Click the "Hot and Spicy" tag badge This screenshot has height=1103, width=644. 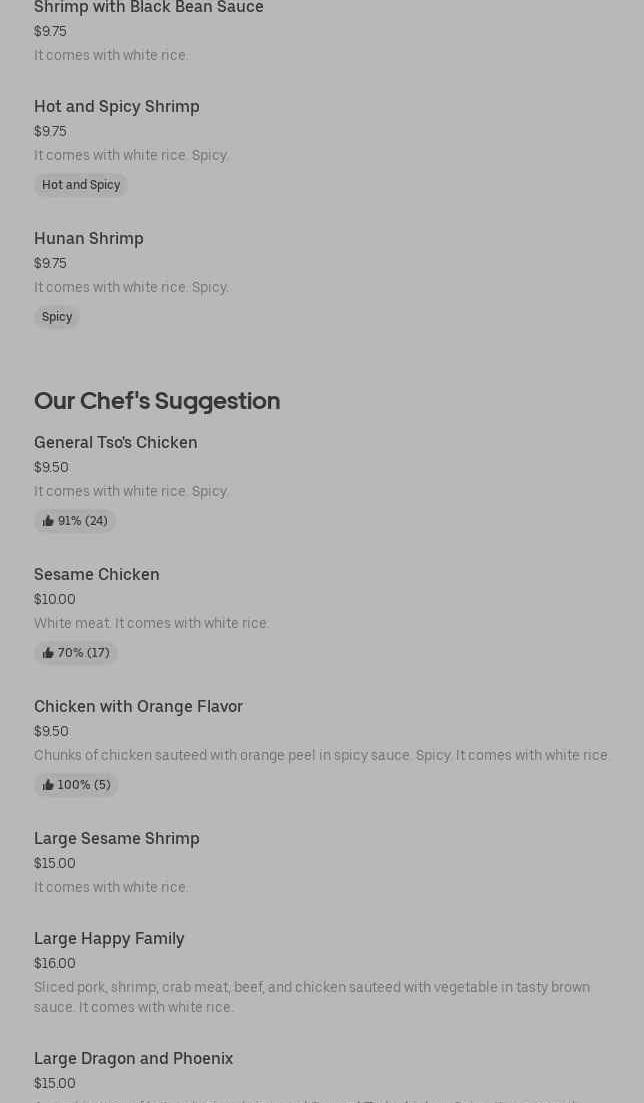(x=81, y=185)
